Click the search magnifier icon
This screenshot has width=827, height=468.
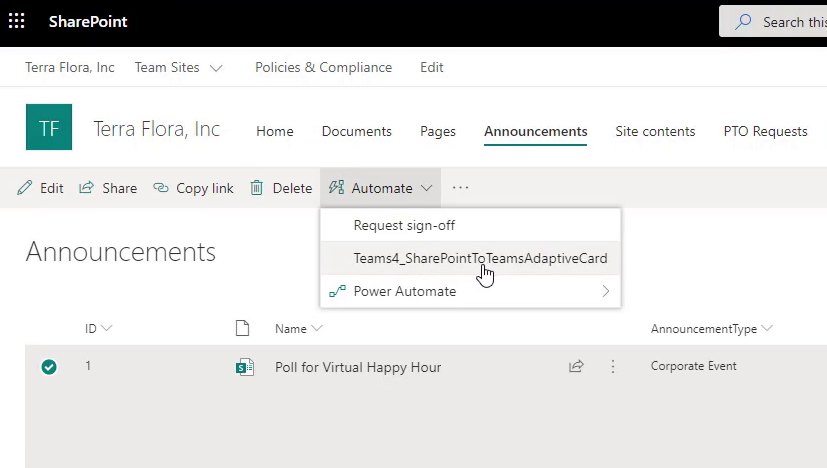pyautogui.click(x=743, y=22)
